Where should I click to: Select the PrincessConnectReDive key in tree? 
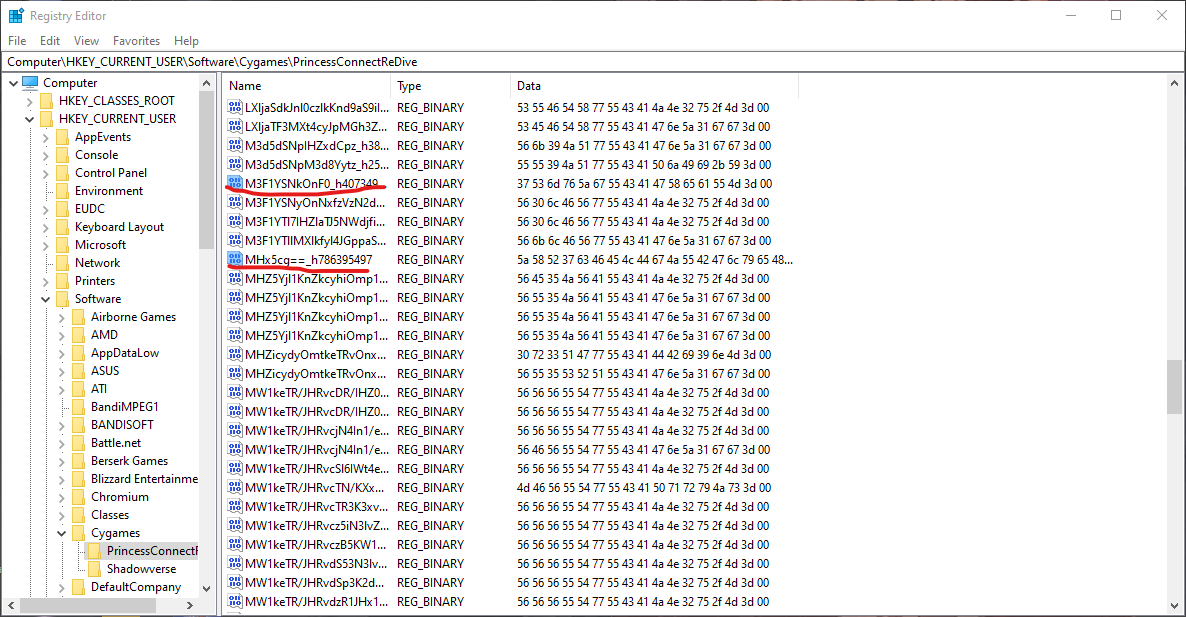(151, 550)
